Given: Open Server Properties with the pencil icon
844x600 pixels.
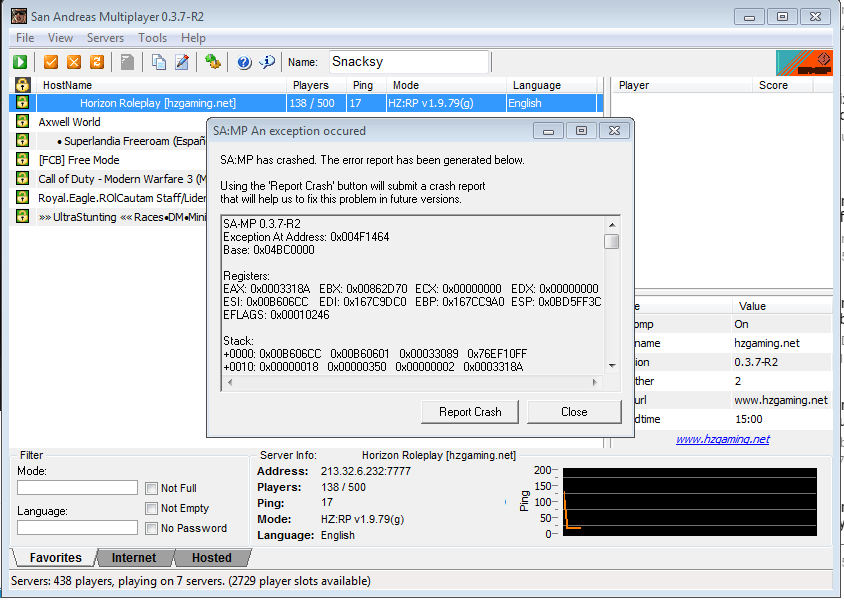Looking at the screenshot, I should point(182,62).
